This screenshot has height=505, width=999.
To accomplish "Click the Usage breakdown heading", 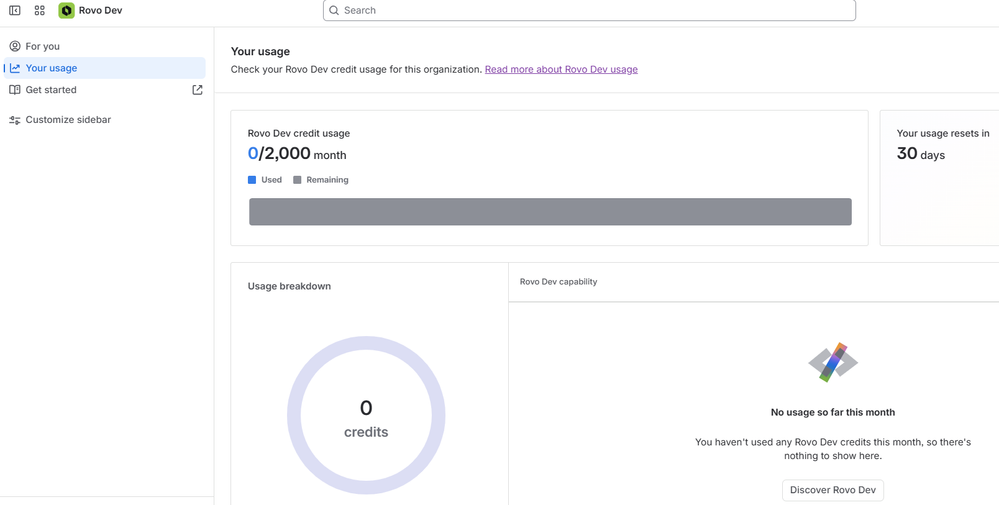I will (x=289, y=287).
